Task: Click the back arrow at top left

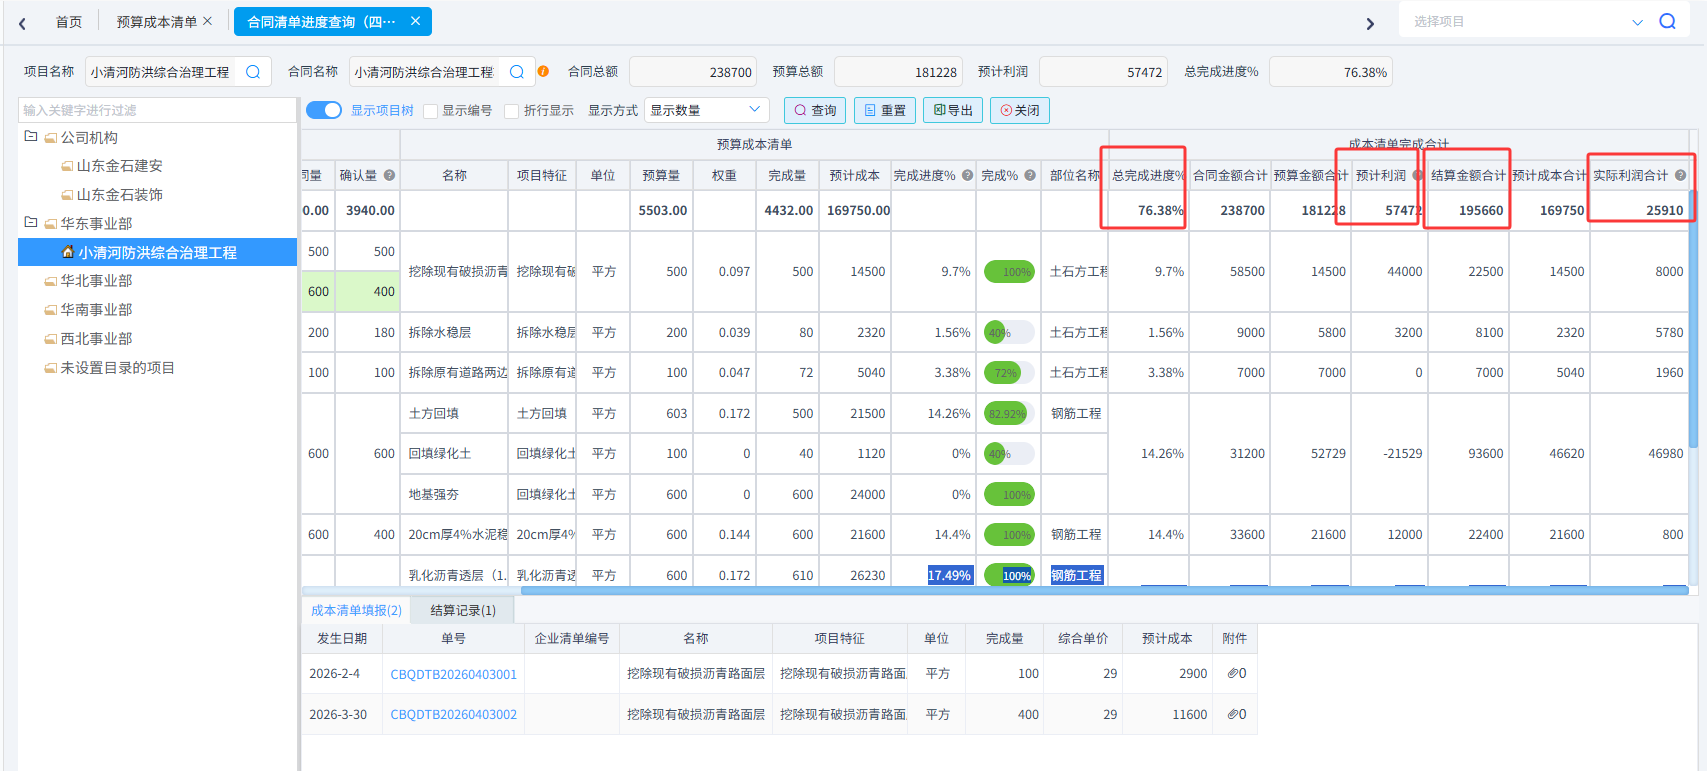Action: [x=22, y=23]
